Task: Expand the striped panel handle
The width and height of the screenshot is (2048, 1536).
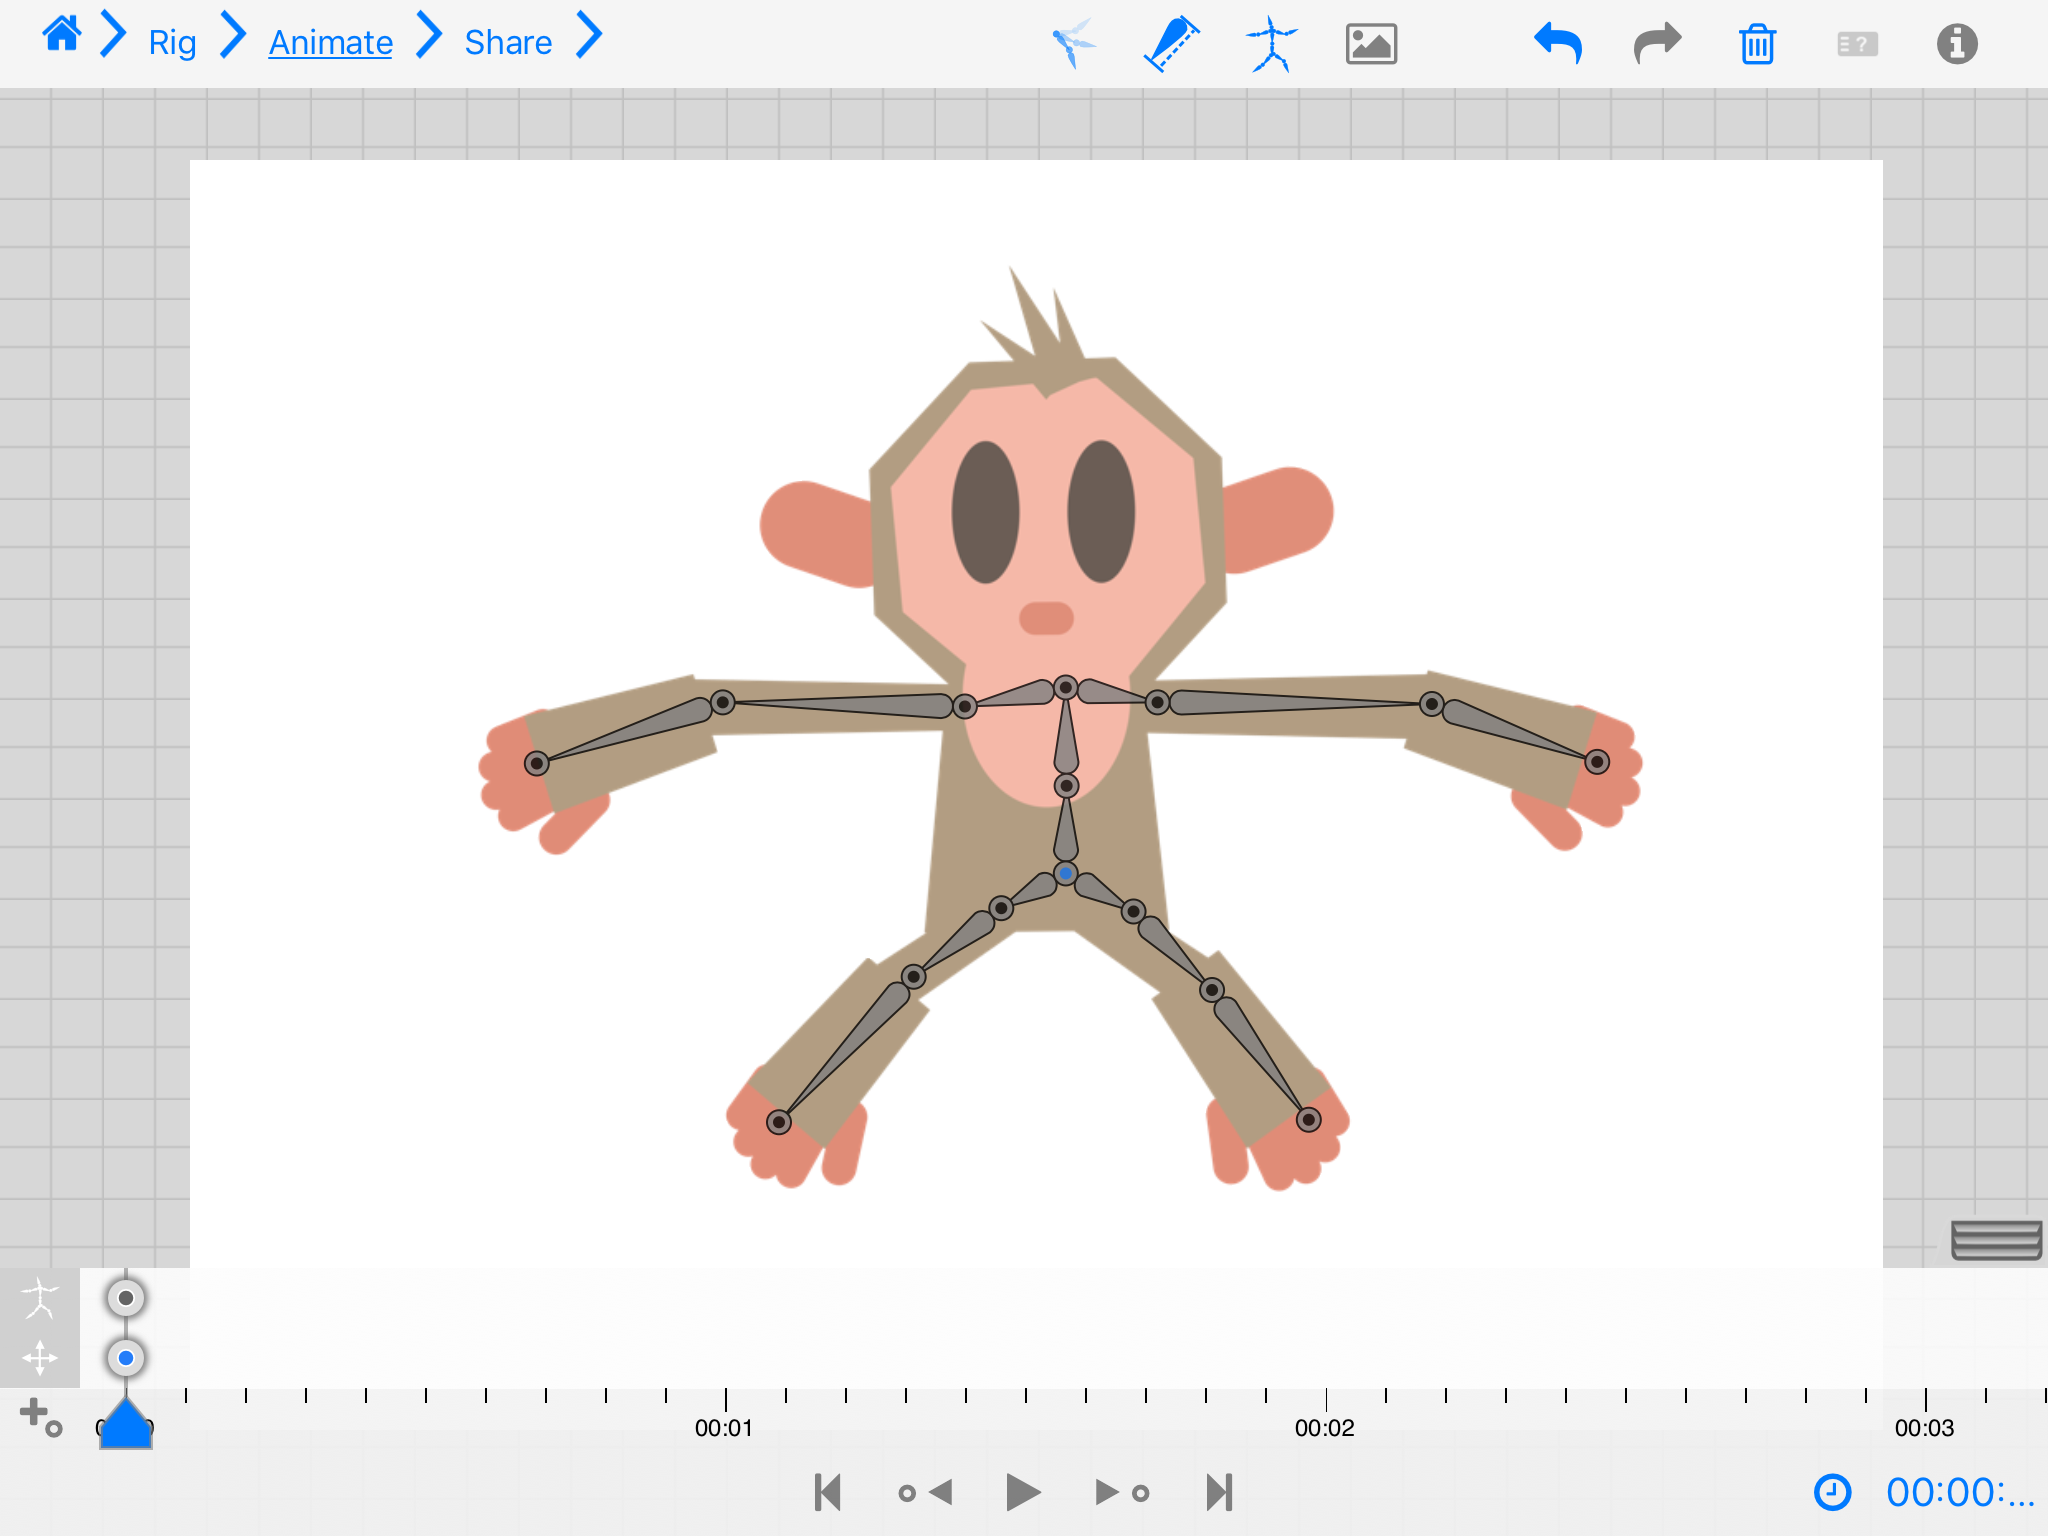Action: [1995, 1240]
